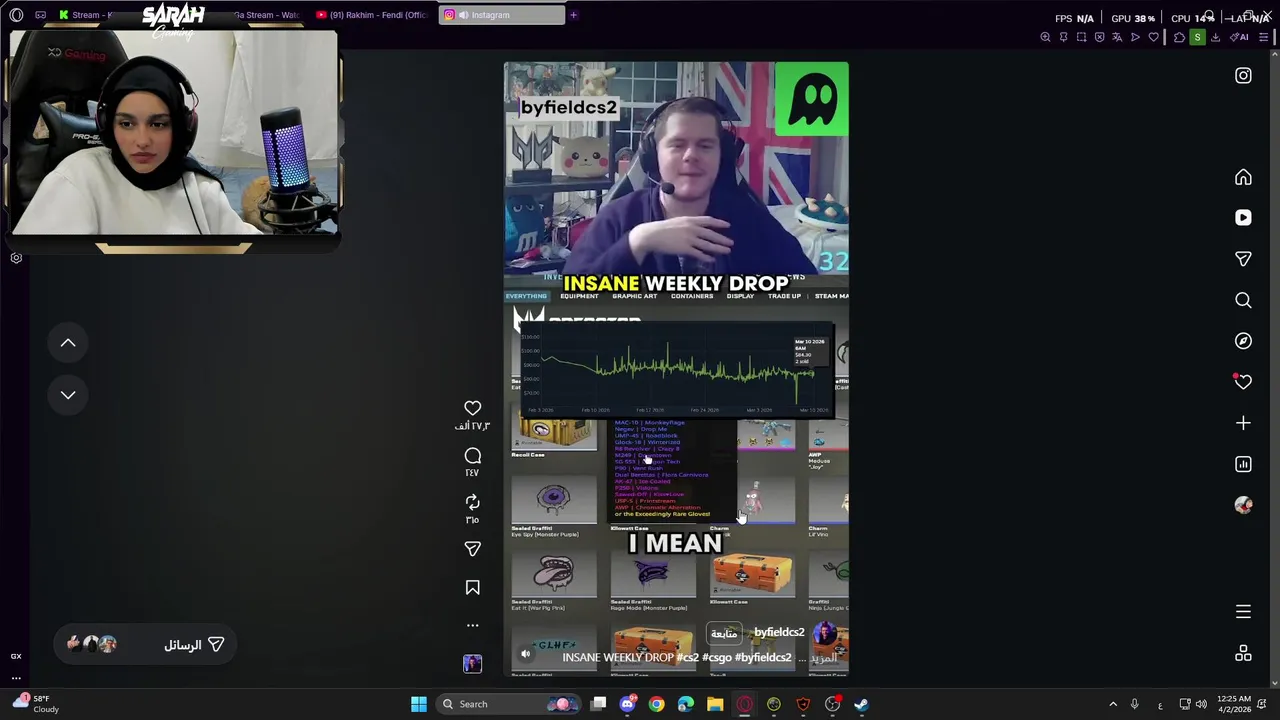
Task: Expand caption with المزيد link
Action: (x=823, y=658)
